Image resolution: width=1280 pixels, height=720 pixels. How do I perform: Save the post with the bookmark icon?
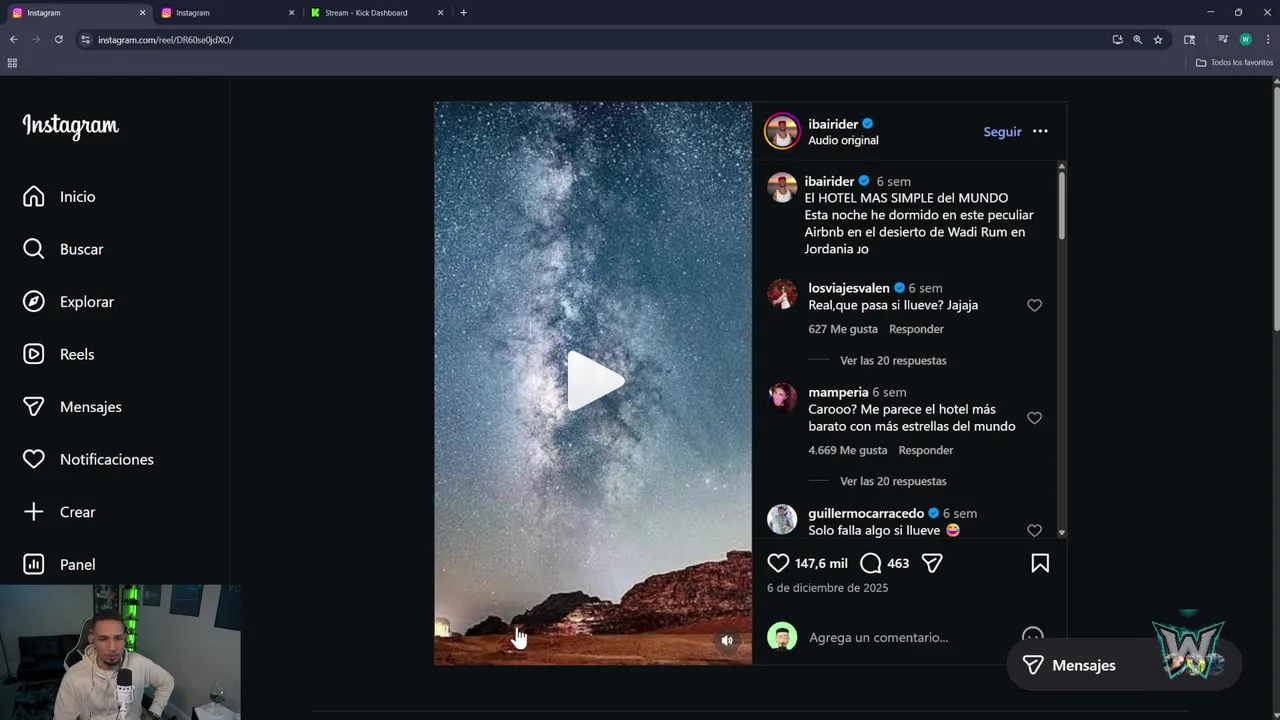1040,563
